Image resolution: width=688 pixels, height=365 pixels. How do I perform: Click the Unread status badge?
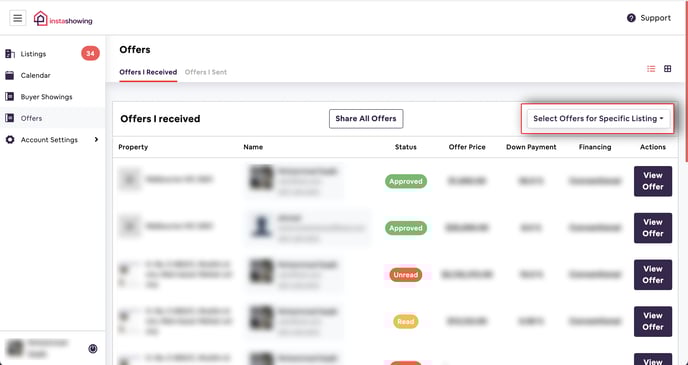tap(406, 275)
